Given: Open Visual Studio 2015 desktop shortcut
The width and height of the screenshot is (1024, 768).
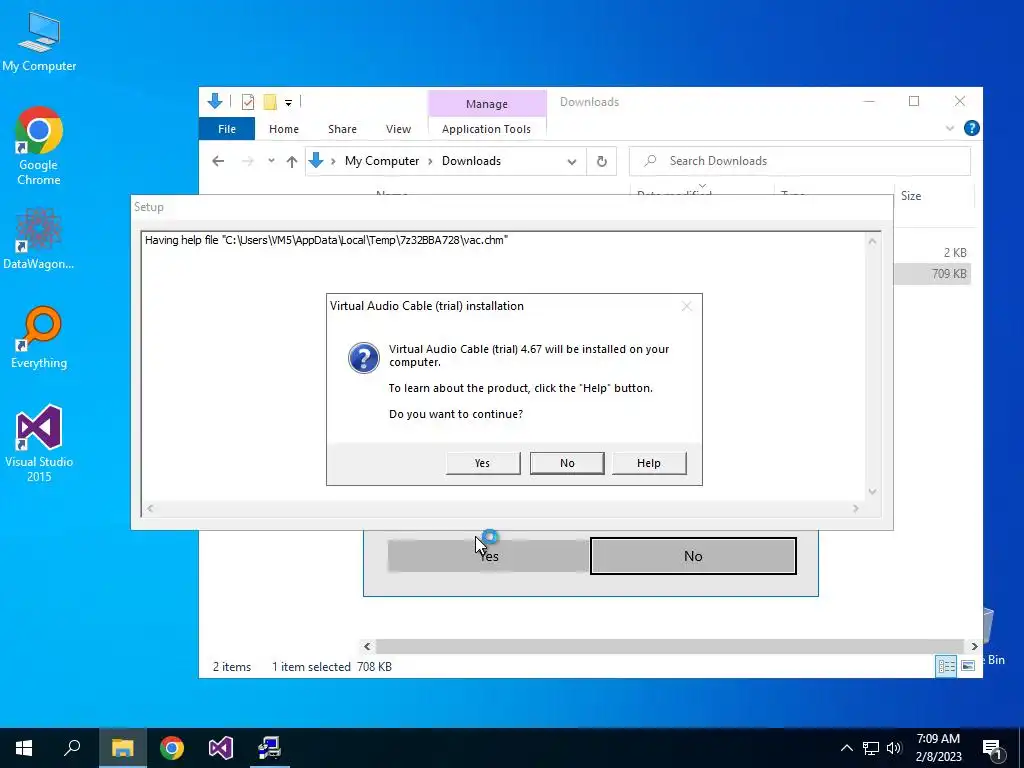Looking at the screenshot, I should pyautogui.click(x=39, y=443).
